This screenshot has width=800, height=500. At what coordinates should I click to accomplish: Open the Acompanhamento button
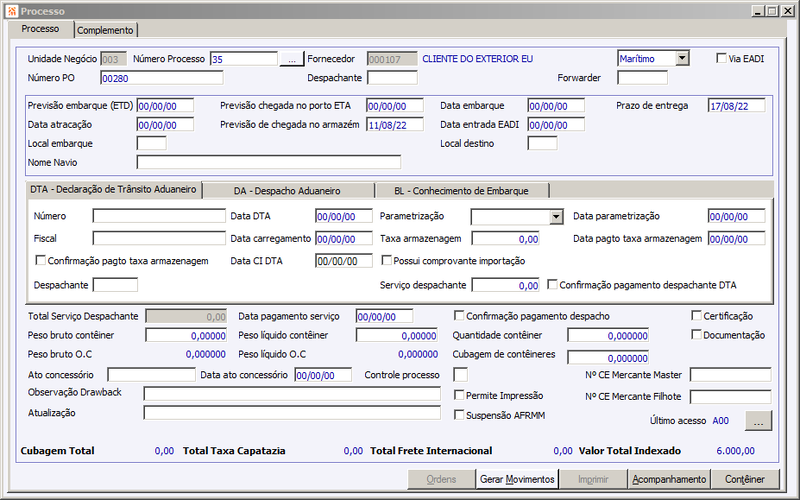(669, 479)
